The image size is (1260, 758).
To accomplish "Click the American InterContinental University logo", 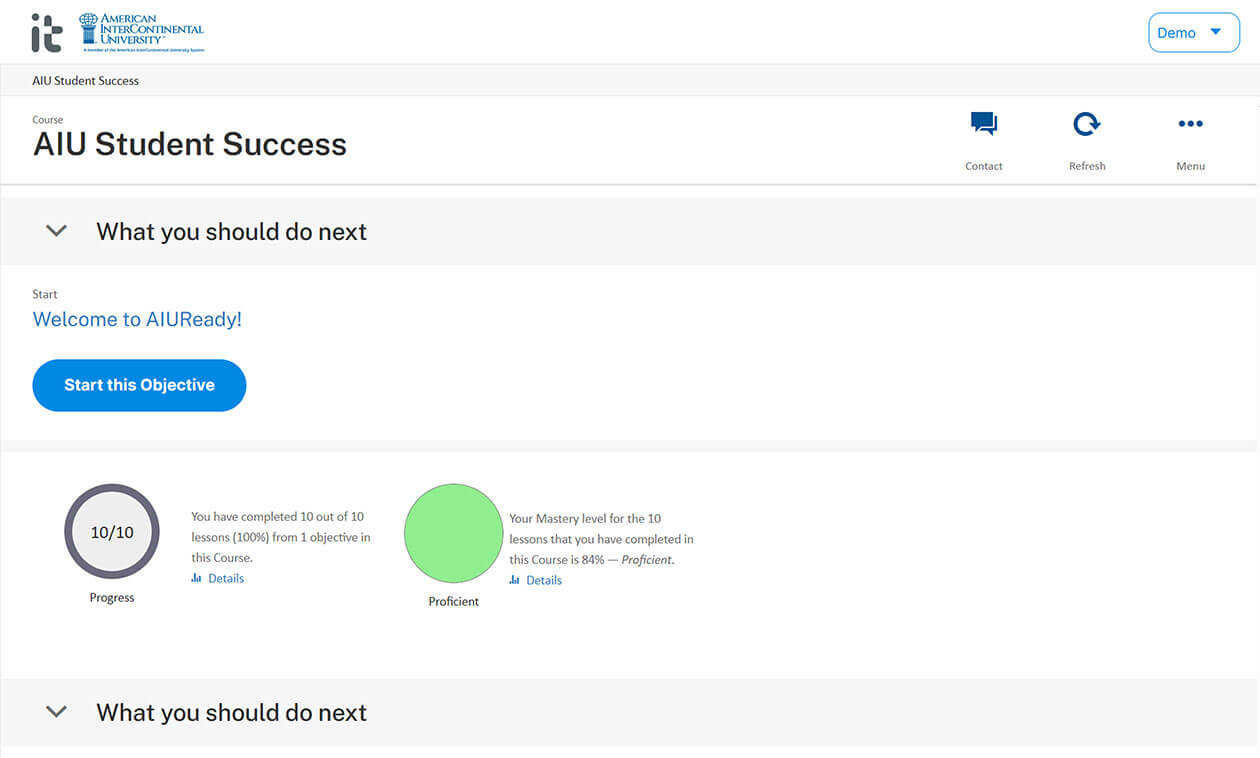I will click(142, 32).
